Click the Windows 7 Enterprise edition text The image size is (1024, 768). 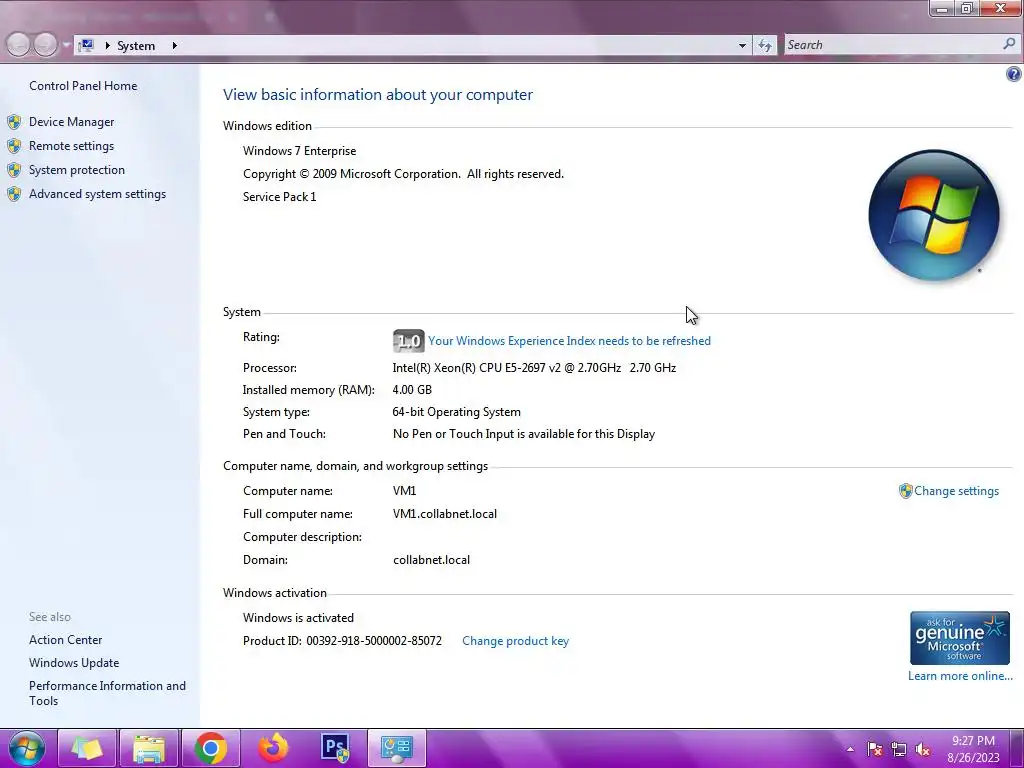(300, 151)
